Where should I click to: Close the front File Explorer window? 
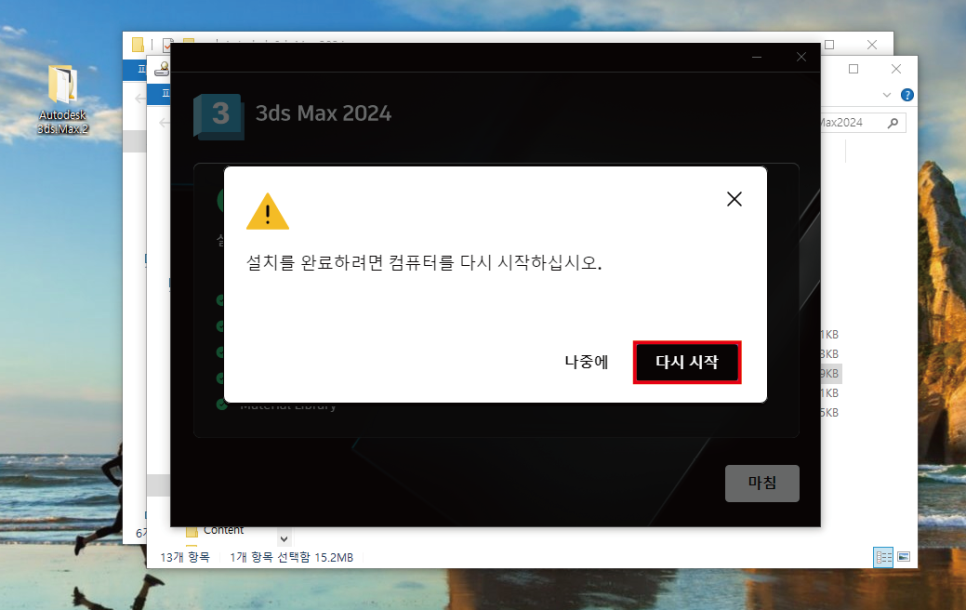click(896, 69)
